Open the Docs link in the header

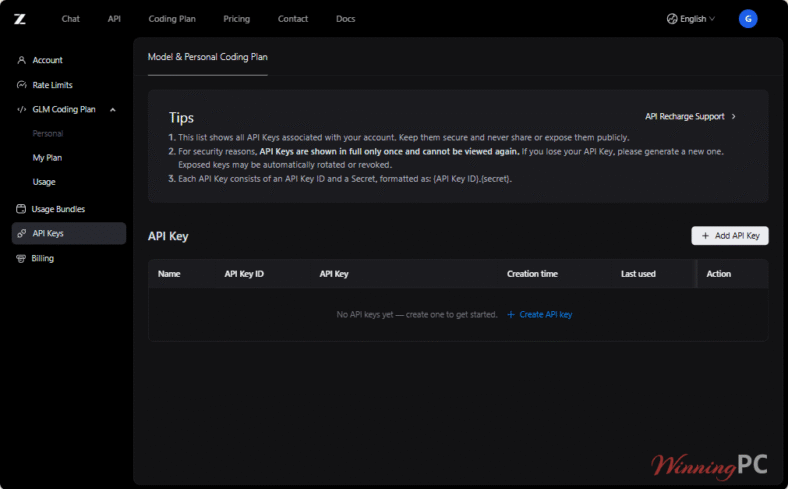345,19
